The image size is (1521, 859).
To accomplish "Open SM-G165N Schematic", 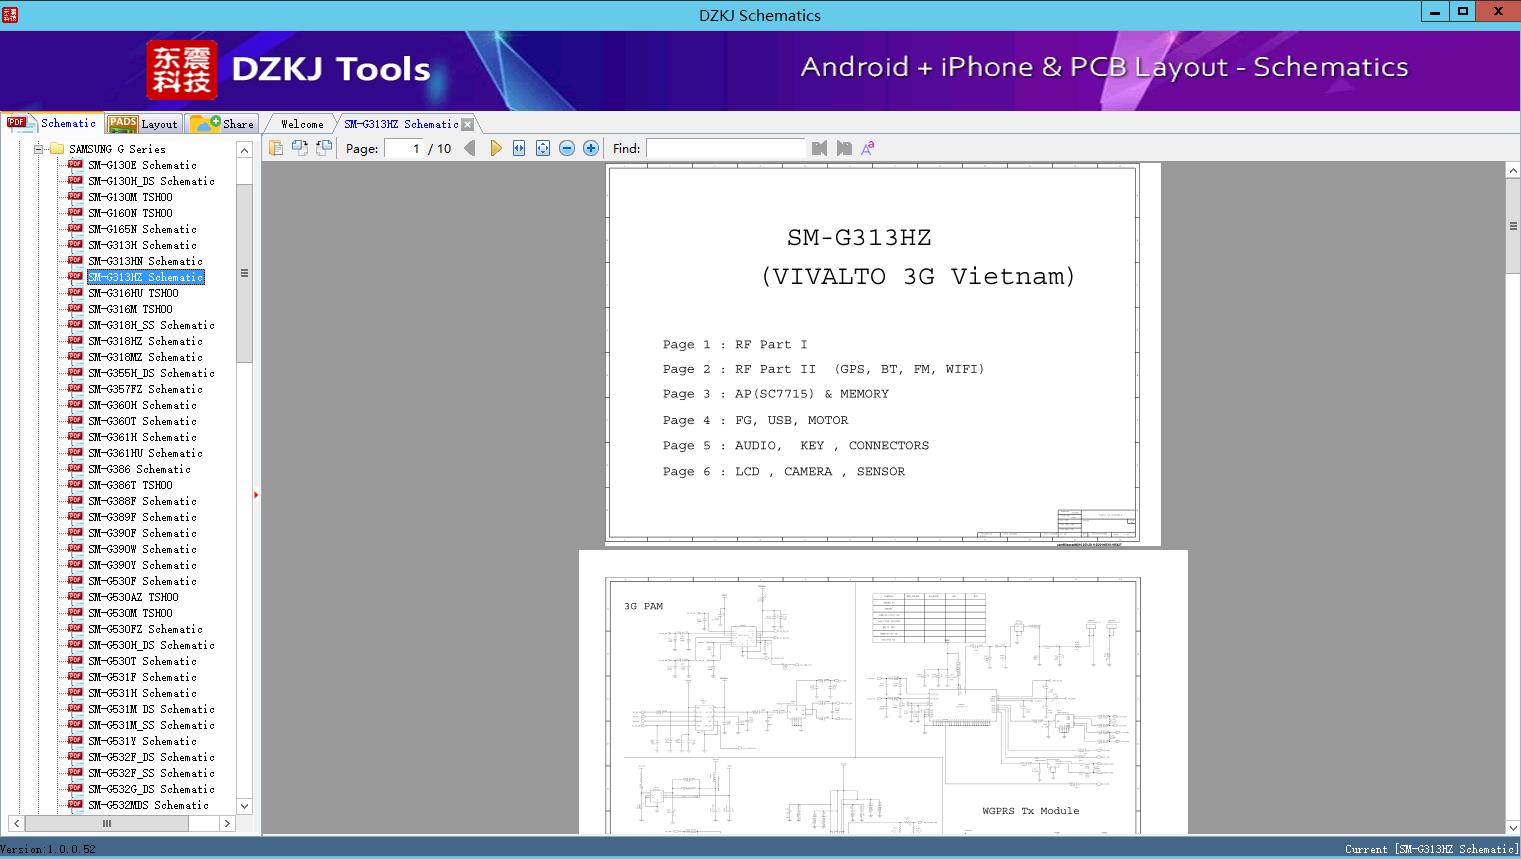I will [x=142, y=229].
